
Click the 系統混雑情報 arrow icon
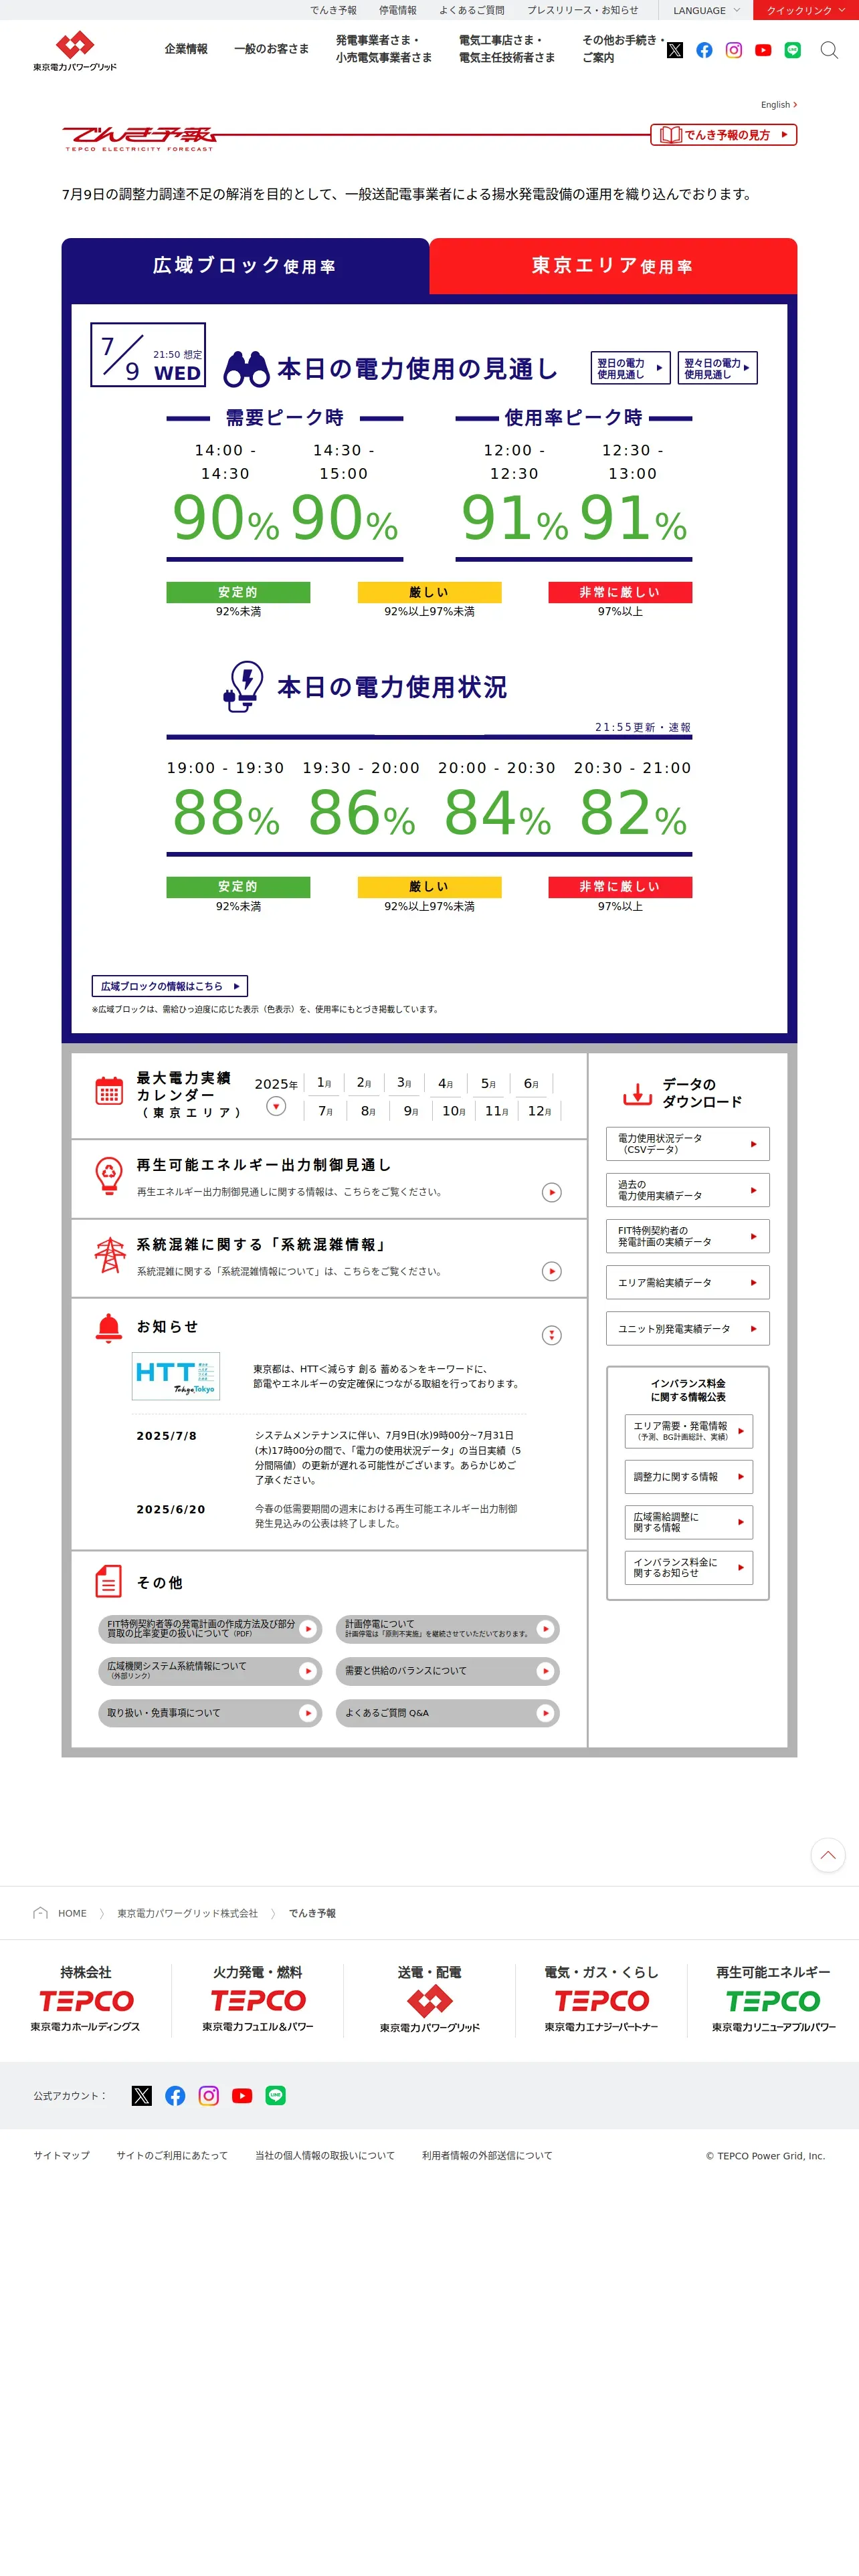(551, 1271)
